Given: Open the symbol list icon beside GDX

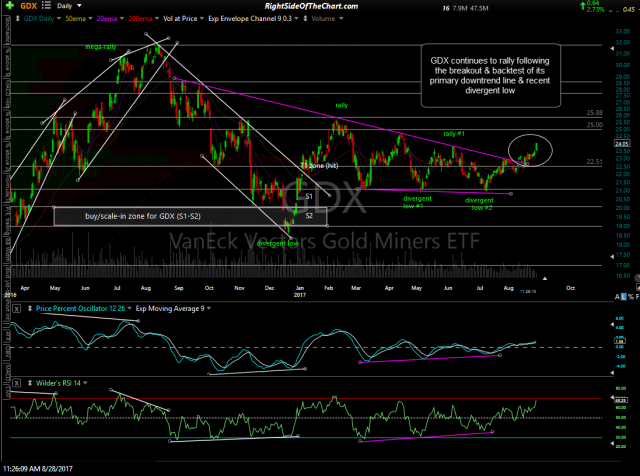Looking at the screenshot, I should click(x=46, y=6).
